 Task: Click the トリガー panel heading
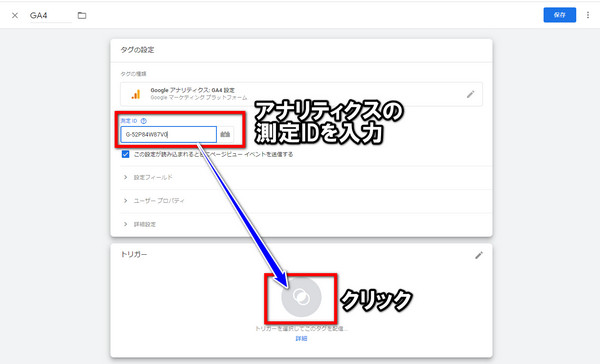tap(134, 255)
